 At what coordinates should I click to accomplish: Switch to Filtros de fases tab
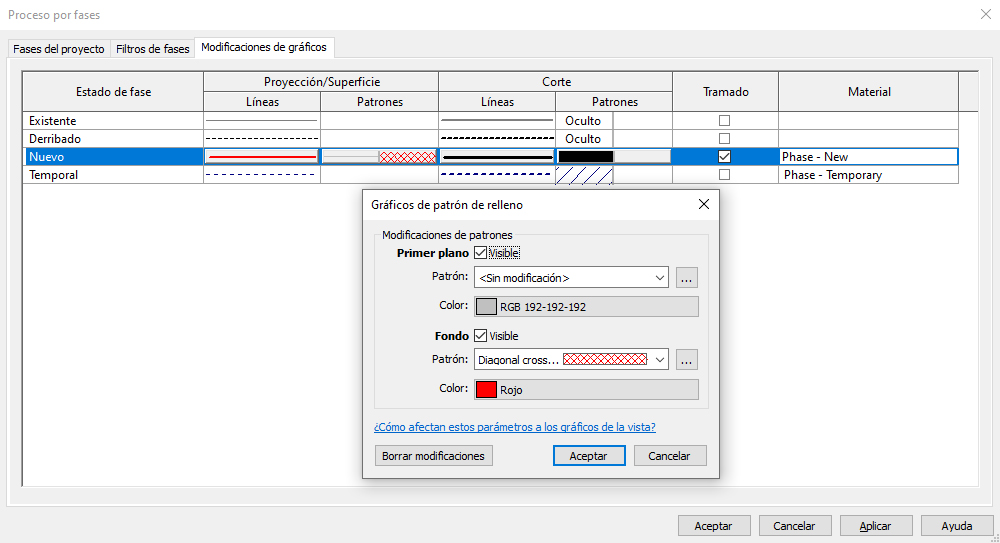point(152,49)
